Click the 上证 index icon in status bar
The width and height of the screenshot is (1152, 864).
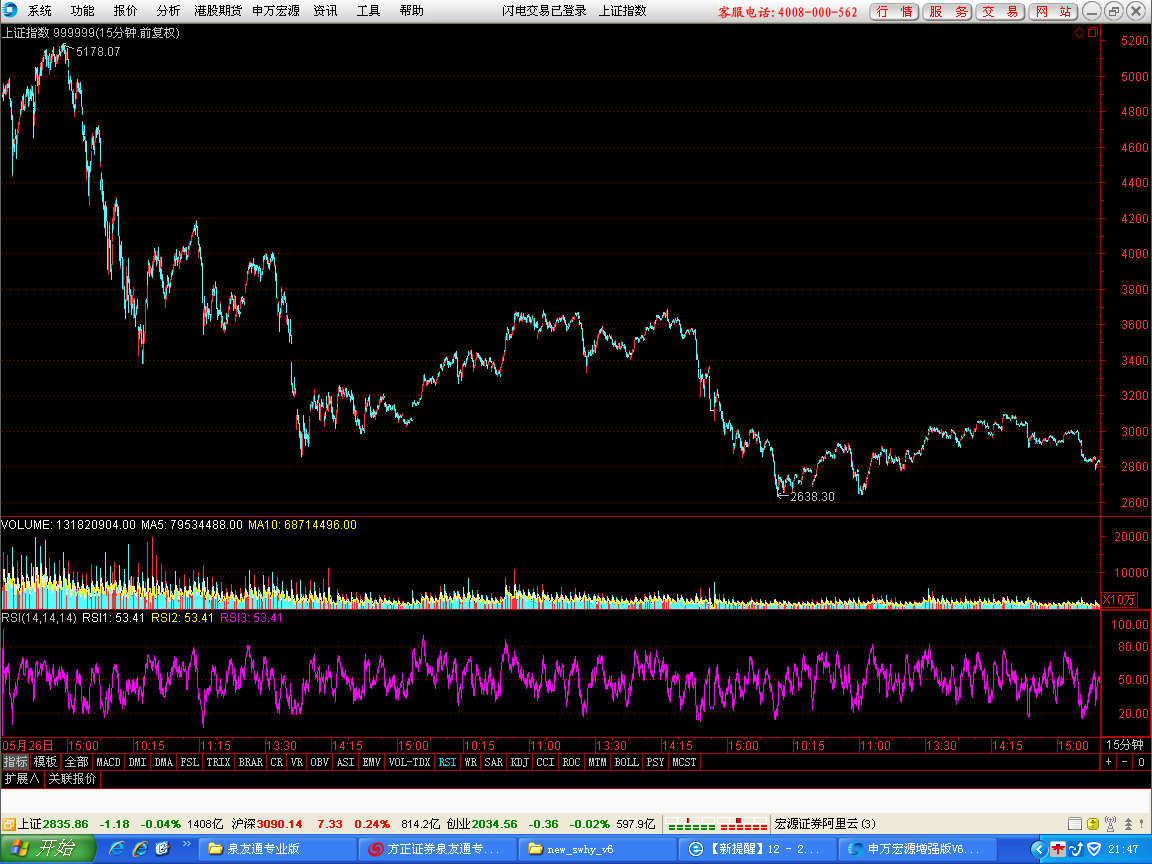[x=9, y=824]
